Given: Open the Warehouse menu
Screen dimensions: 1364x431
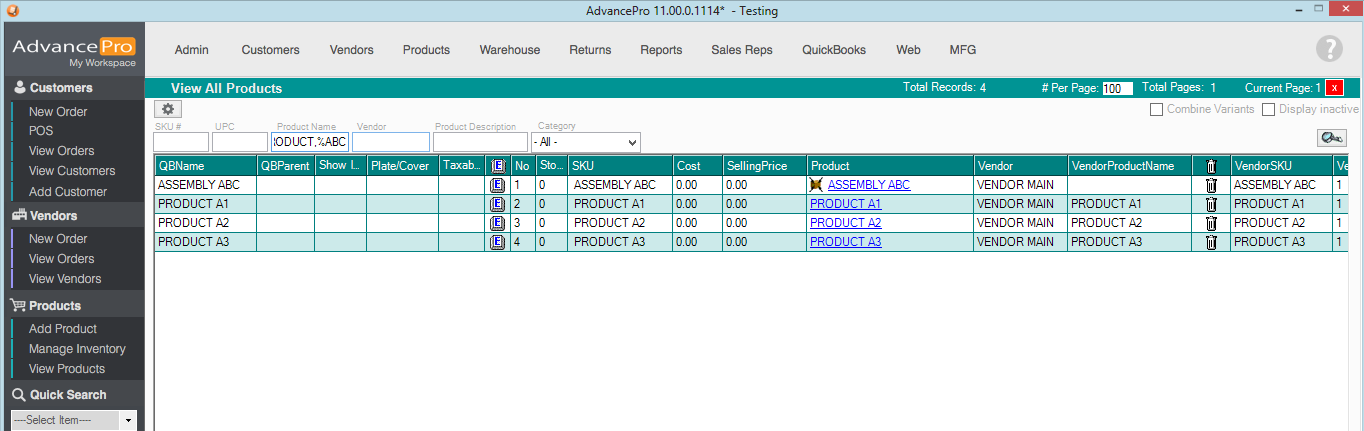Looking at the screenshot, I should pyautogui.click(x=509, y=50).
